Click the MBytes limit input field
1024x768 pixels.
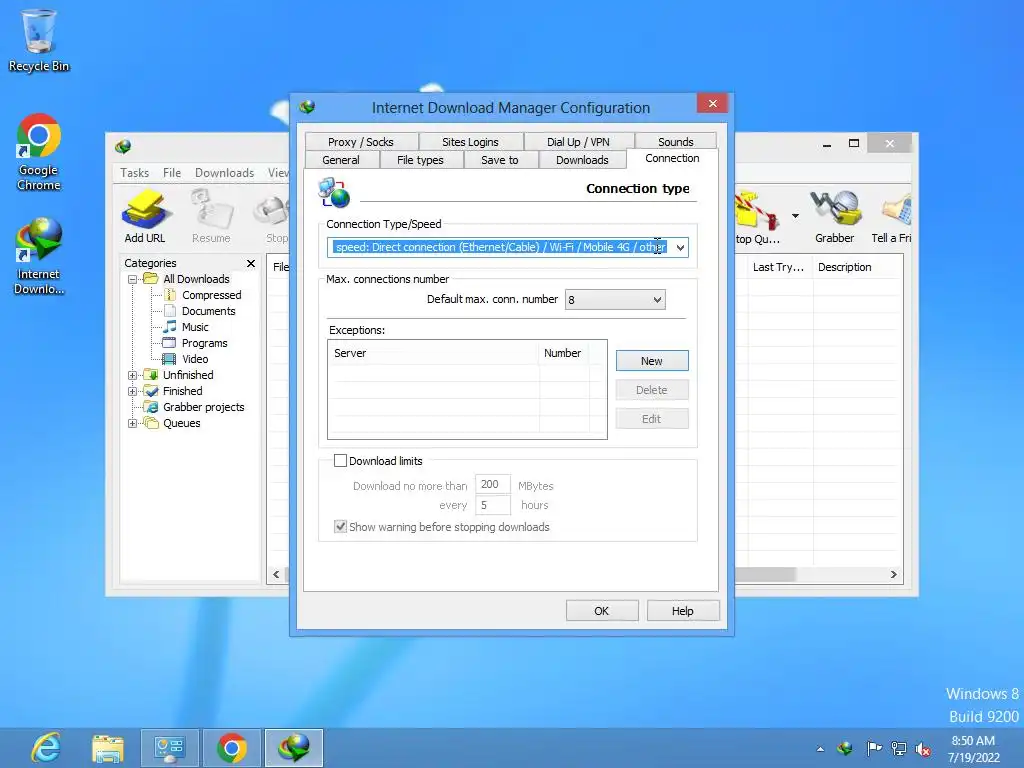(x=492, y=485)
